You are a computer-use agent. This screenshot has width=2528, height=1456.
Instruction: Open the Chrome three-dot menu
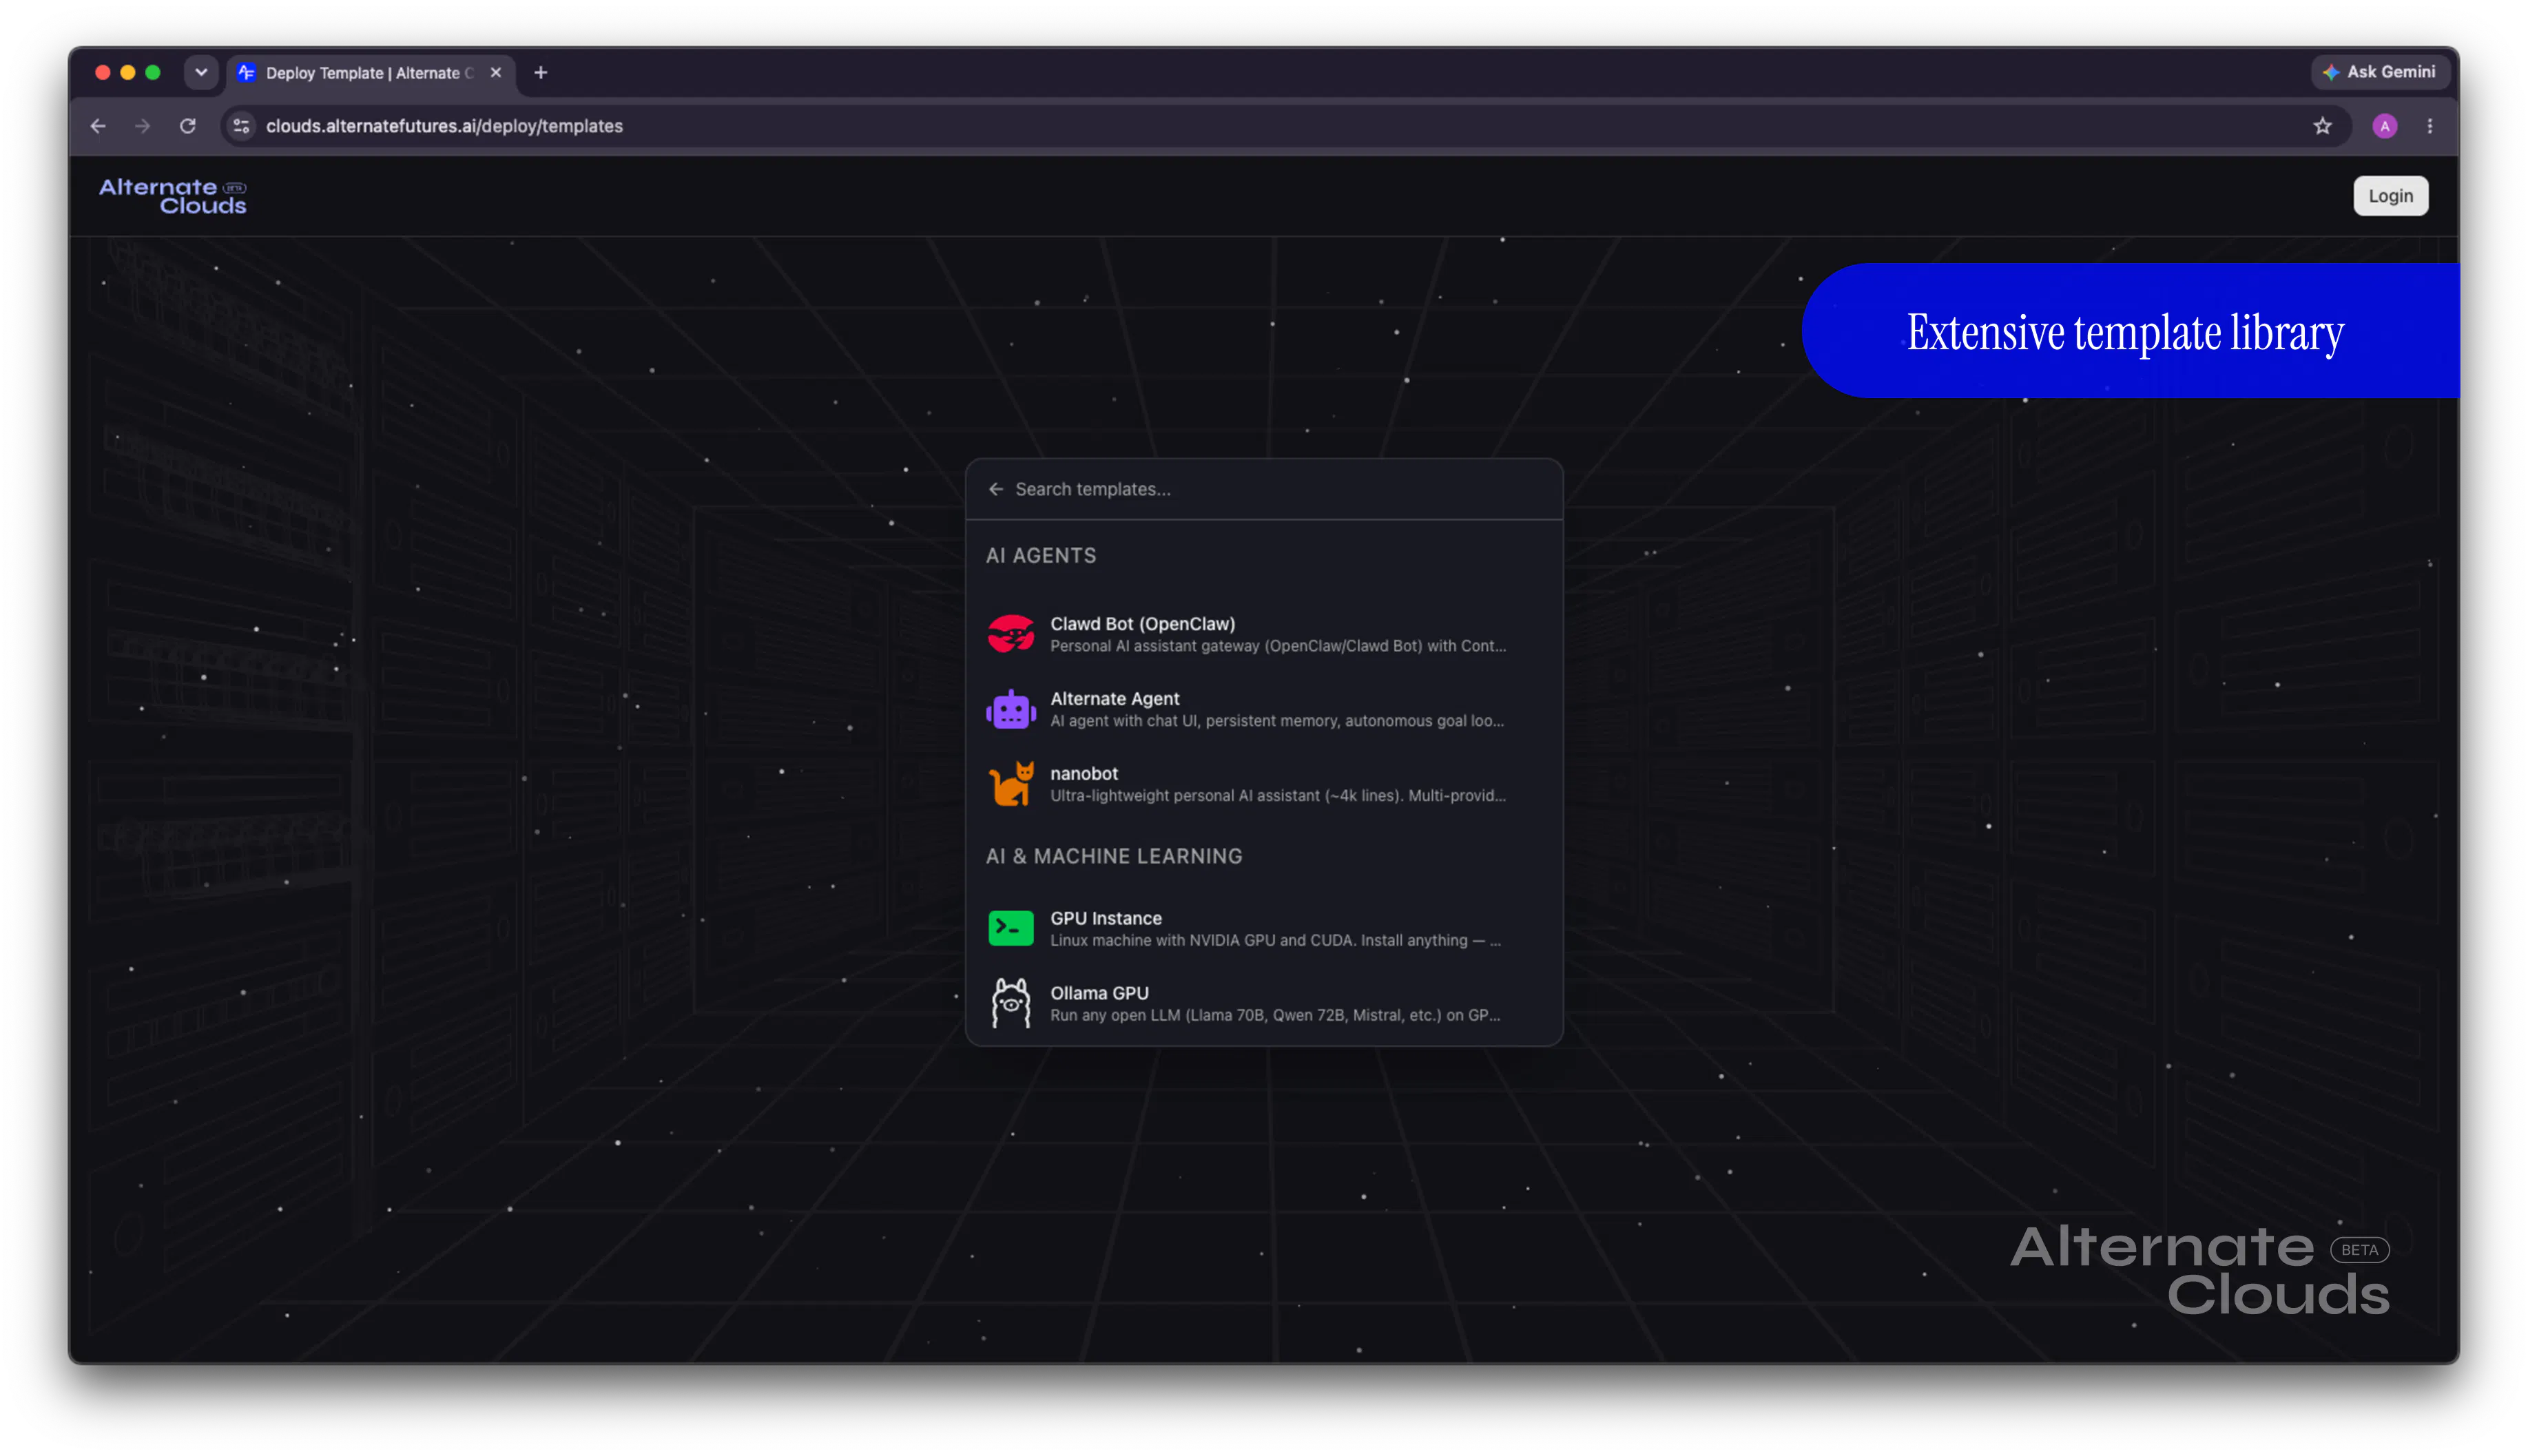[2429, 126]
